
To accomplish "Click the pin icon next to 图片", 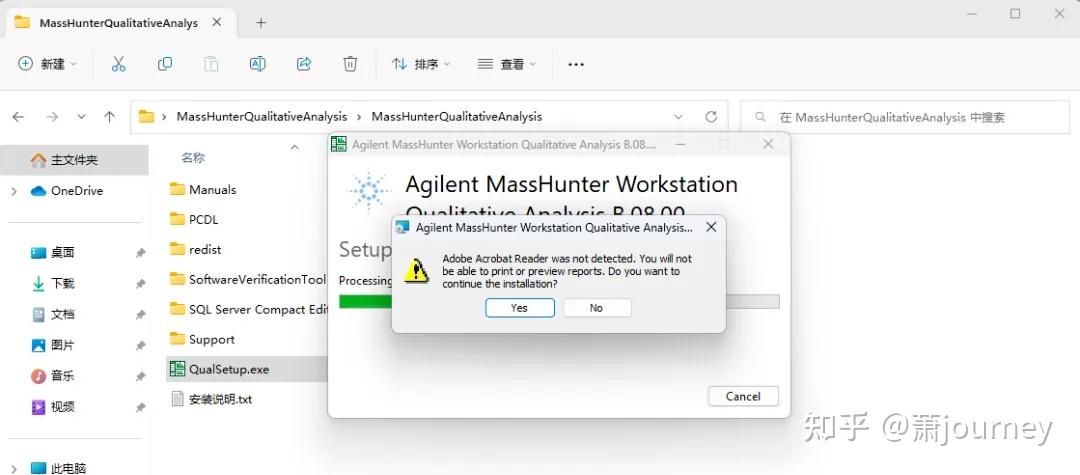I will tap(141, 346).
